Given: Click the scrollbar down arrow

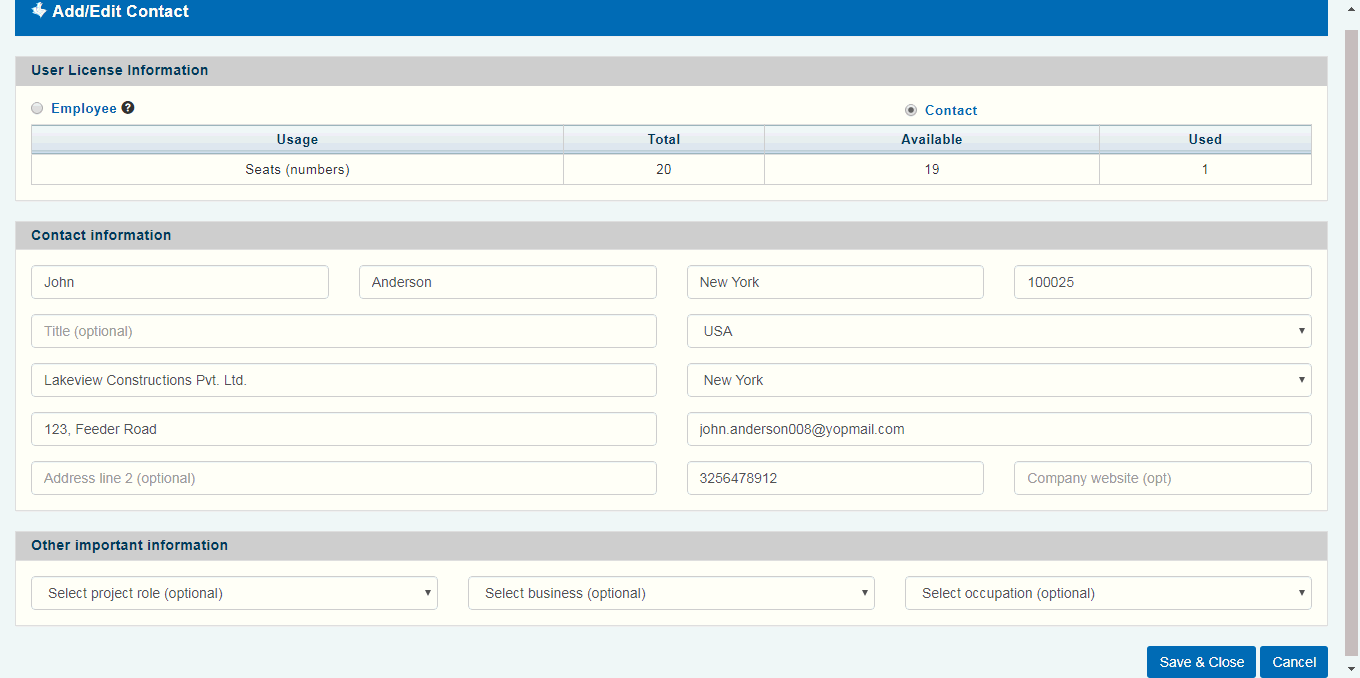Looking at the screenshot, I should (x=1351, y=668).
